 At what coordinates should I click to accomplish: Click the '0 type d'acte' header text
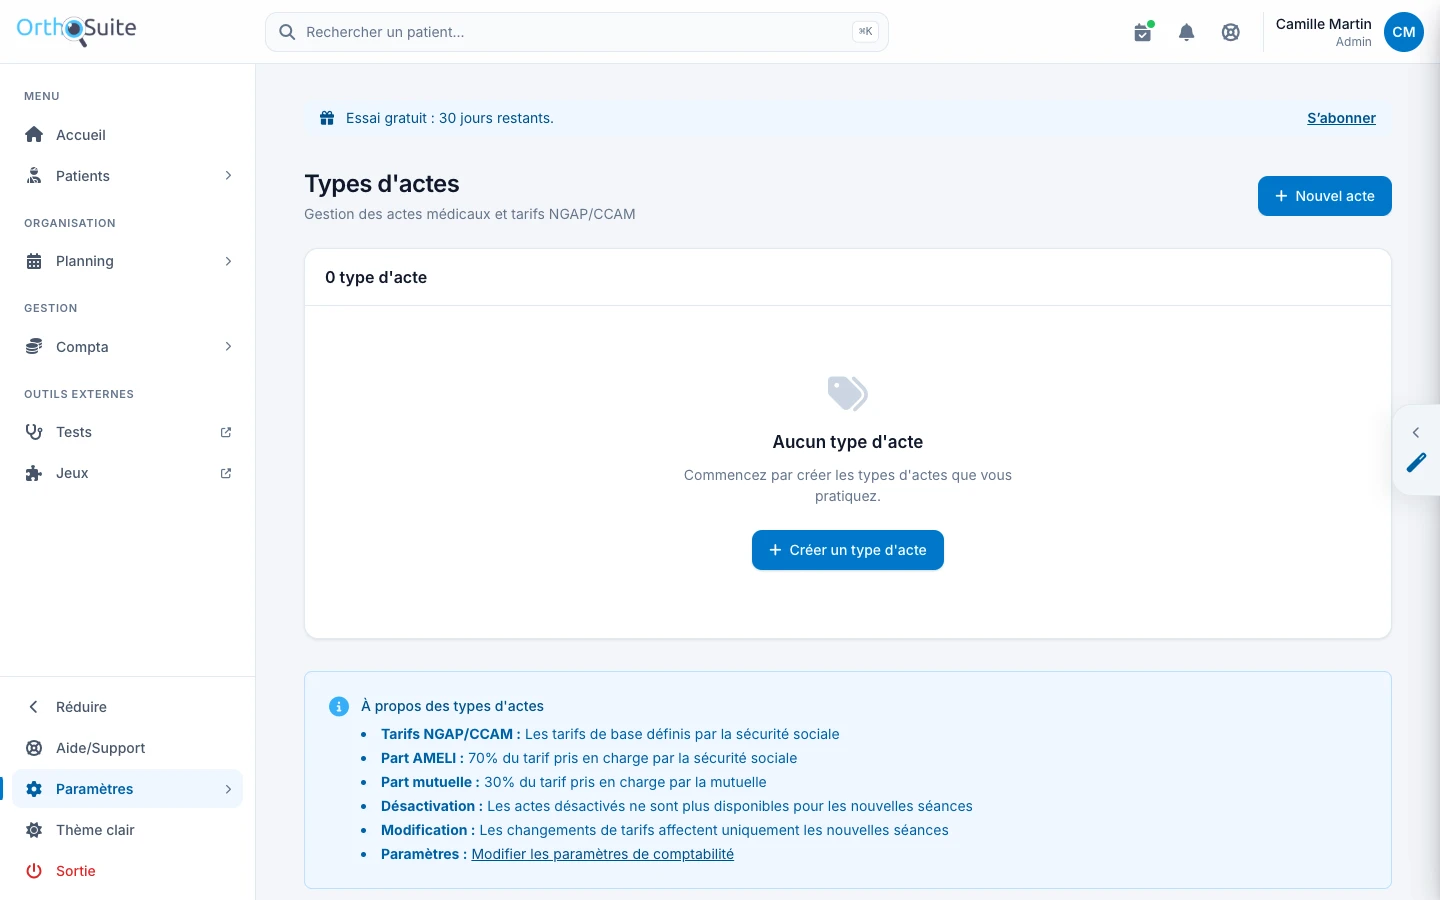(x=376, y=277)
